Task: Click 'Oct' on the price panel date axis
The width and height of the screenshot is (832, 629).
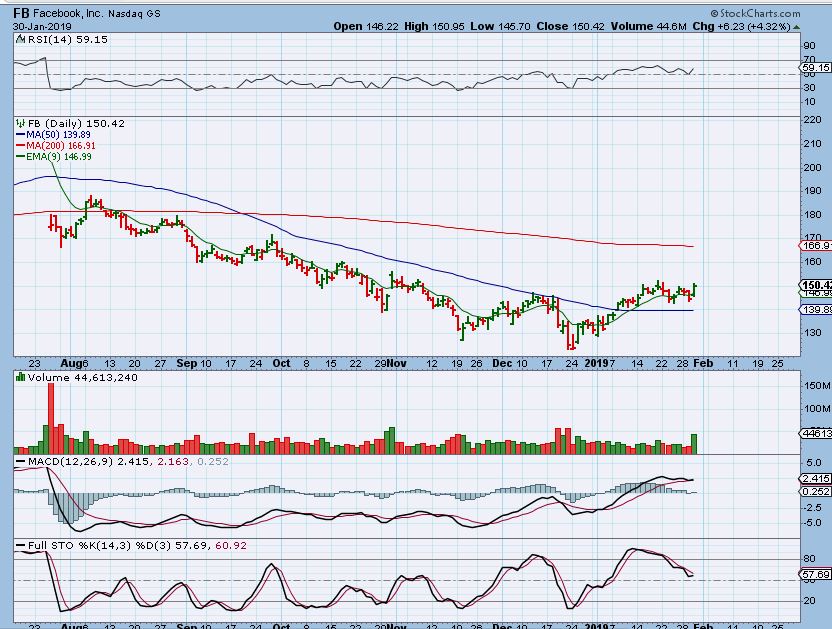Action: 281,364
